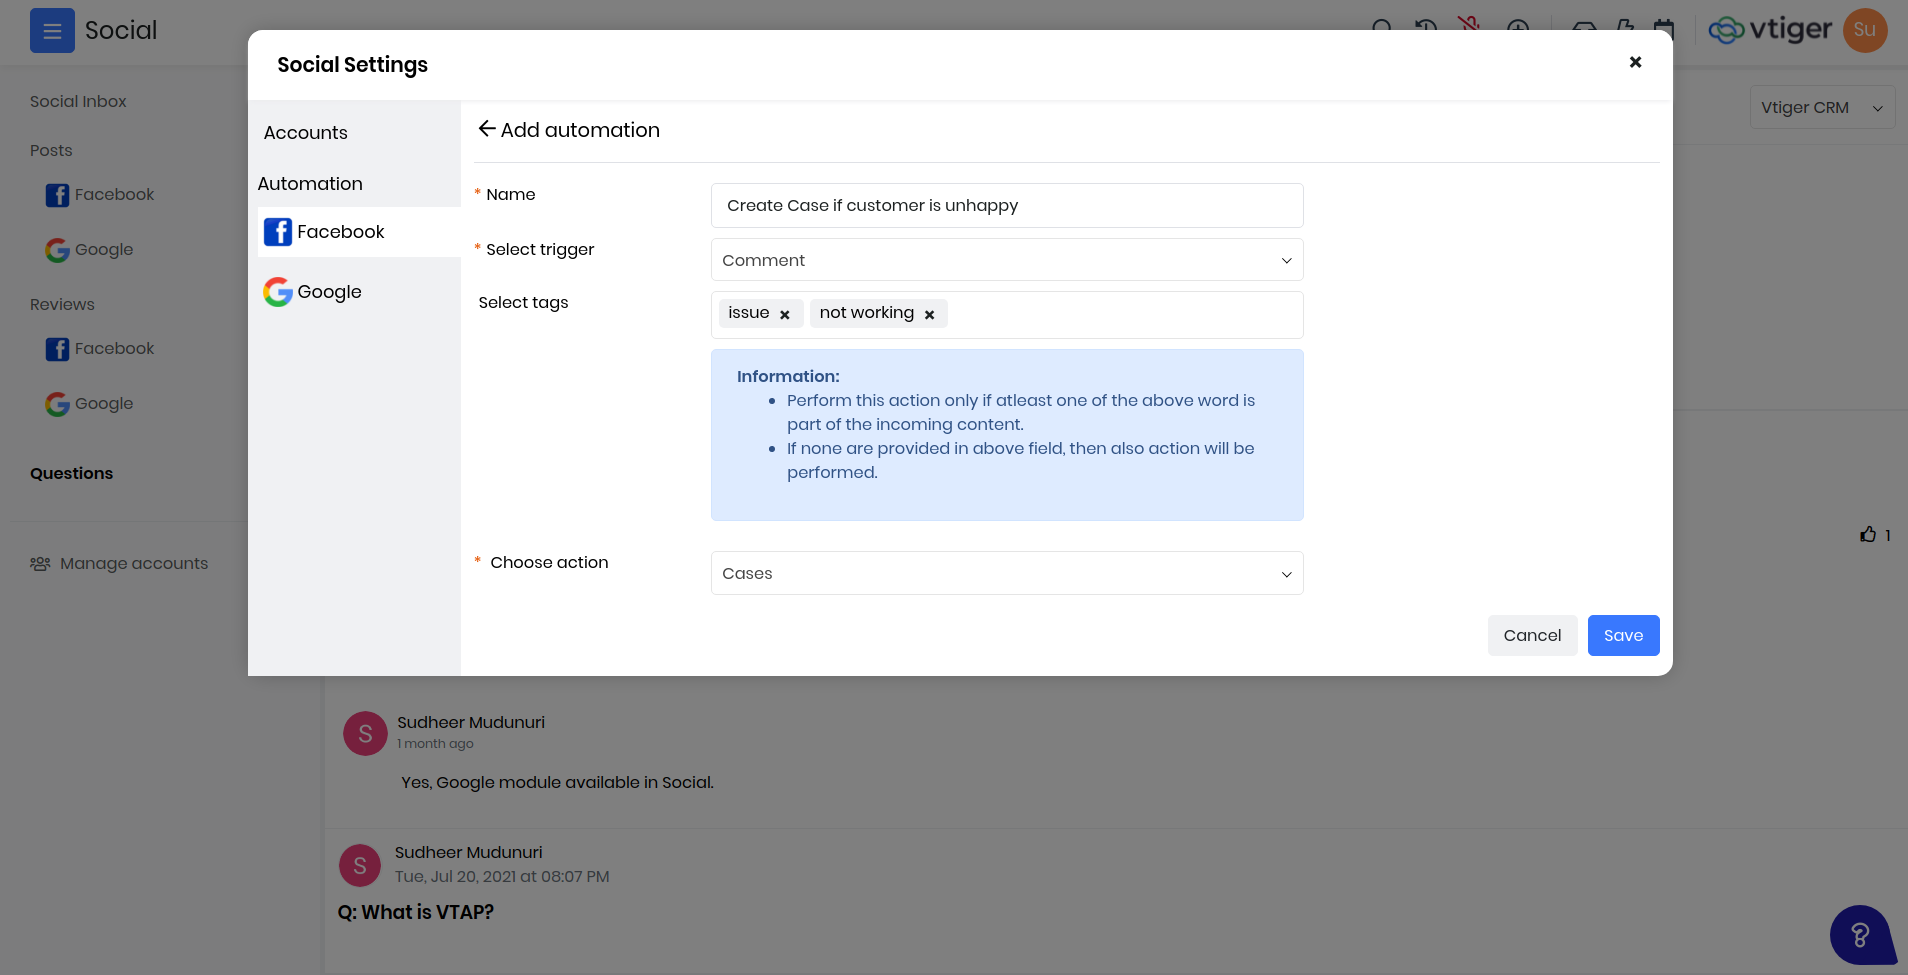The height and width of the screenshot is (975, 1908).
Task: Open the hamburger navigation menu
Action: 52,30
